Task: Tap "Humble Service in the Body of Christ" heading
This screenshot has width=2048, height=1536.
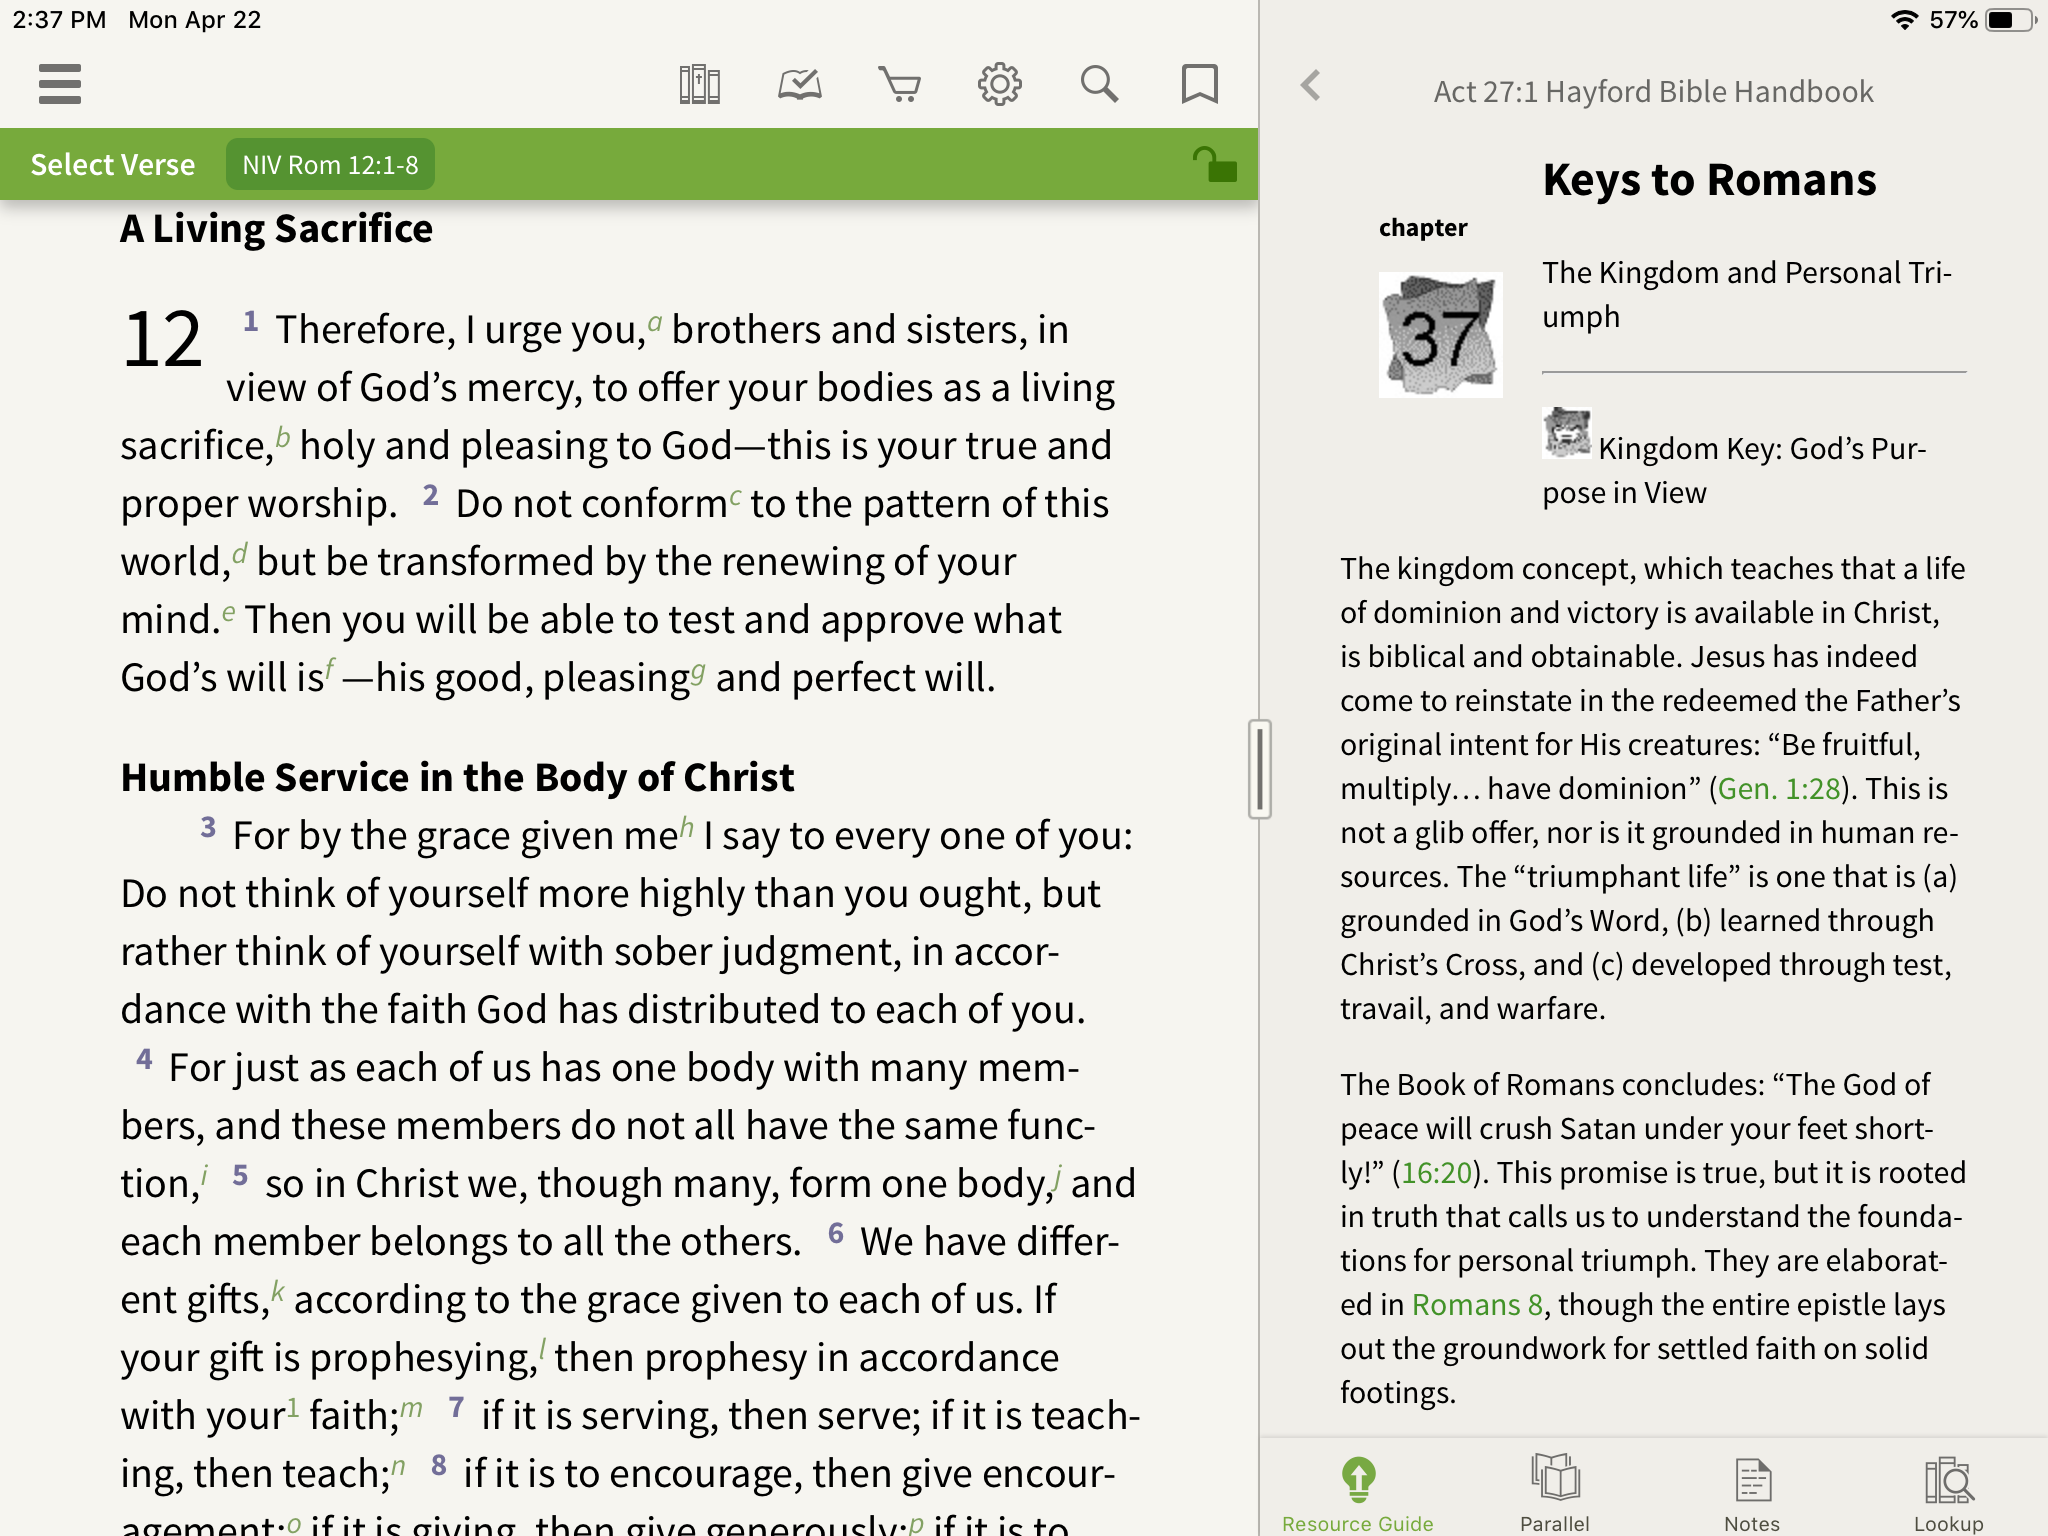Action: pyautogui.click(x=457, y=778)
